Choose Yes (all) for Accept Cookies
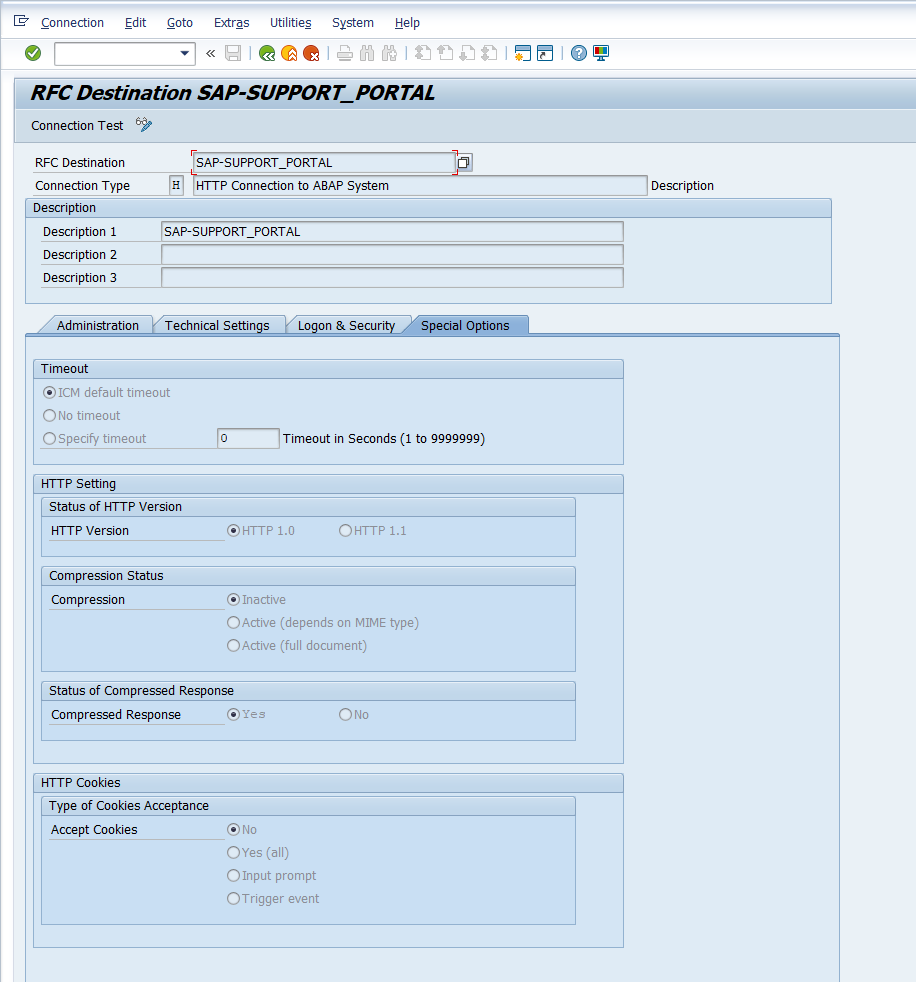 point(234,853)
